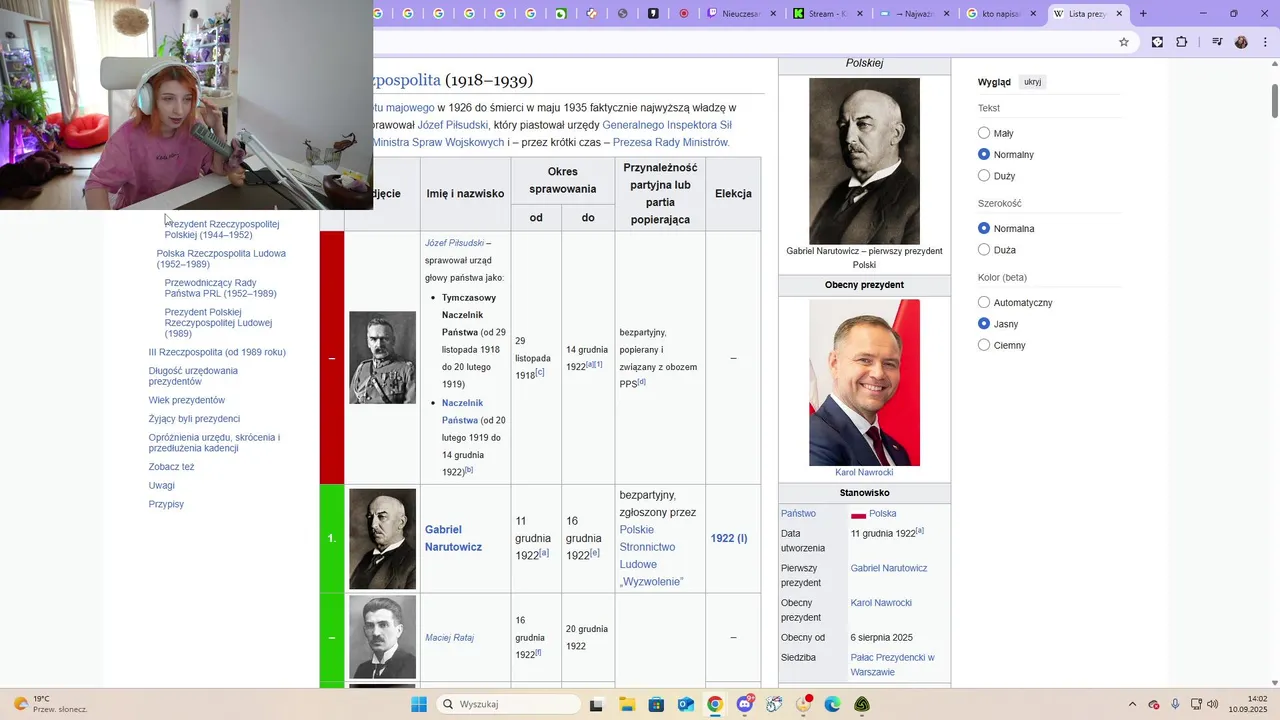This screenshot has width=1280, height=720.
Task: Open the weather widget showing 19°C
Action: pyautogui.click(x=50, y=704)
